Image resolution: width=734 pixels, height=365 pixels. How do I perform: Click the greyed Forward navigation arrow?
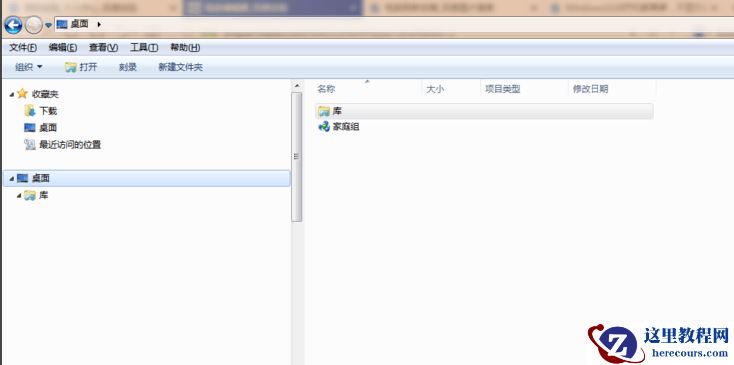[x=33, y=25]
